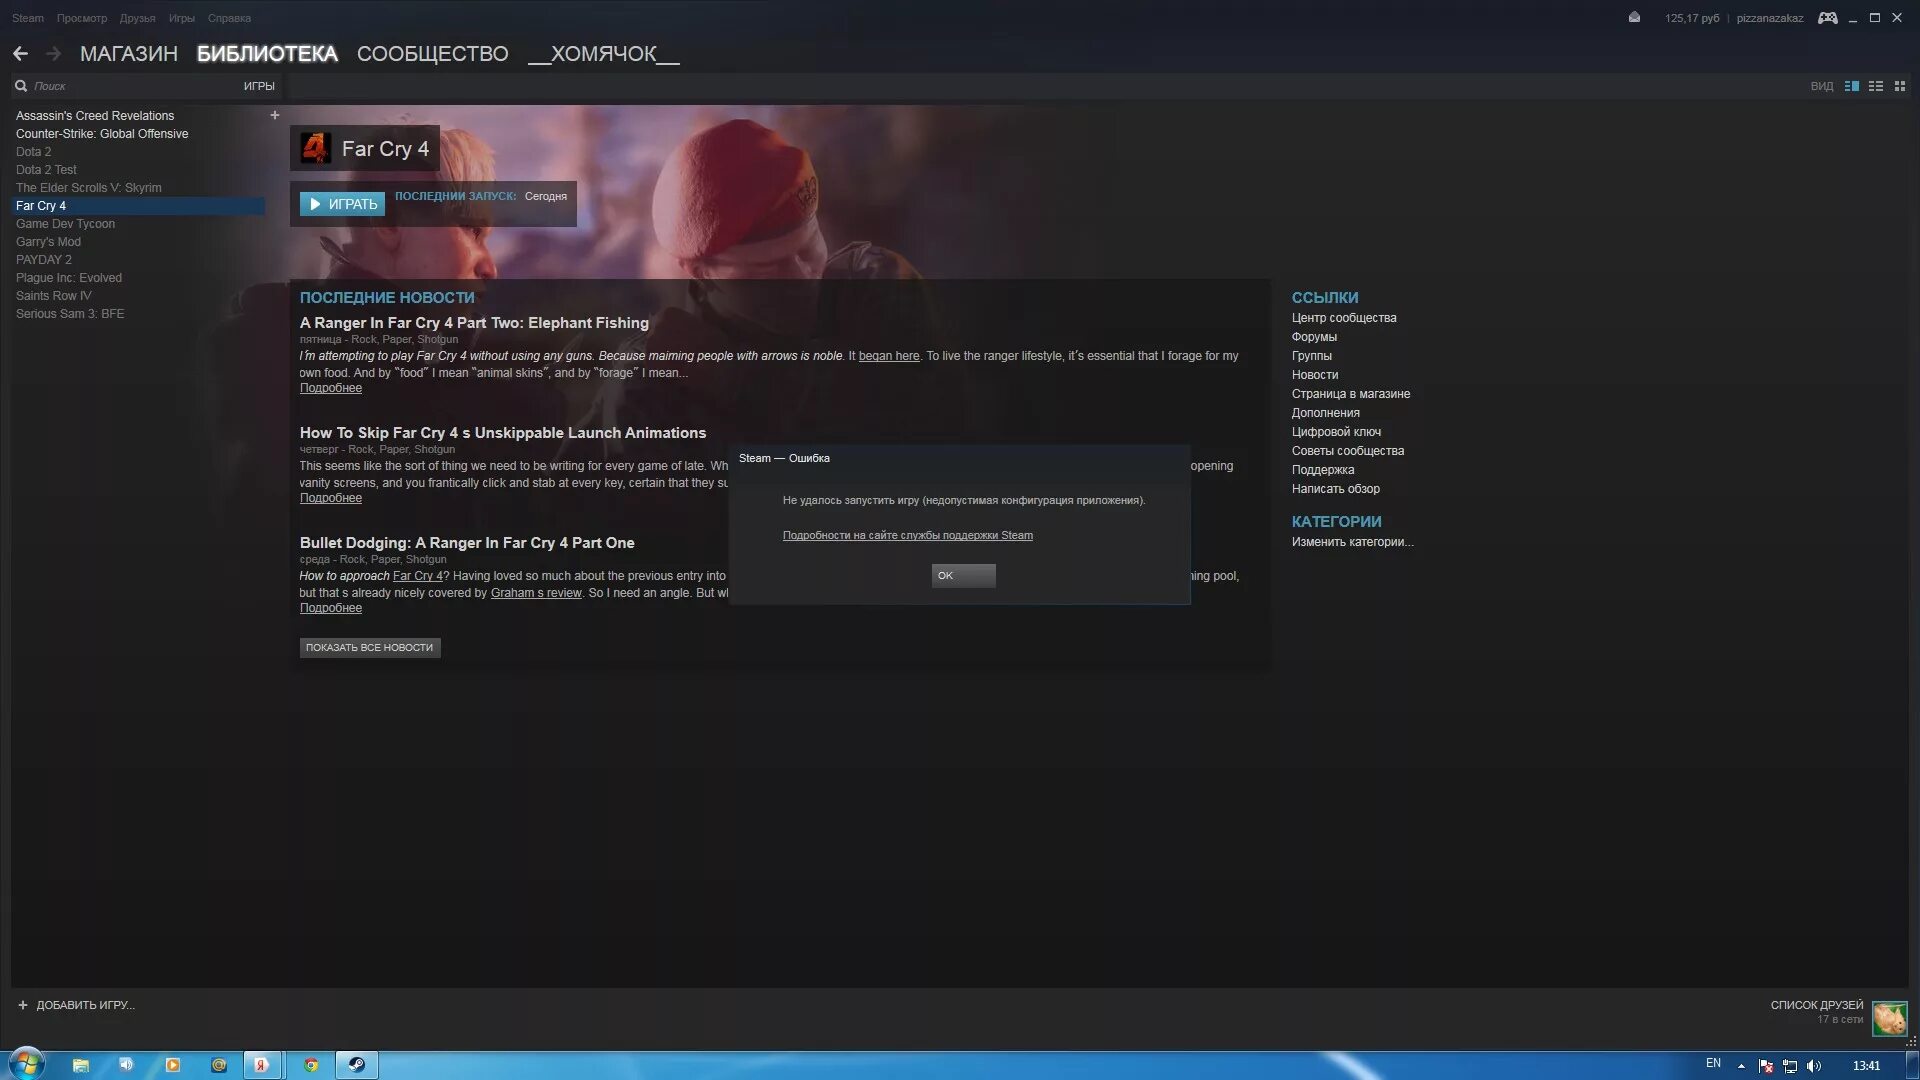The image size is (1920, 1080).
Task: Click the Far Cry 4 game icon
Action: pyautogui.click(x=316, y=148)
